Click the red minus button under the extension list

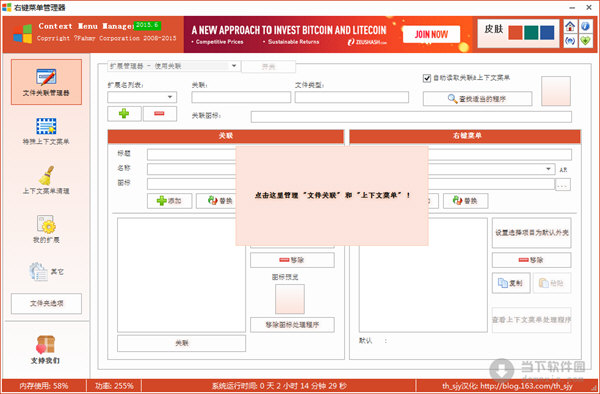pyautogui.click(x=160, y=114)
